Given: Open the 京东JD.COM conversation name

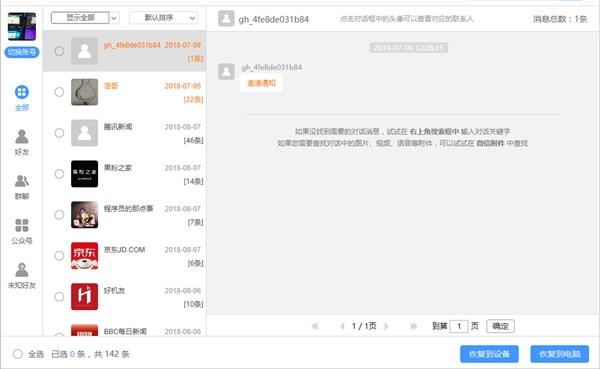Looking at the screenshot, I should [x=124, y=250].
